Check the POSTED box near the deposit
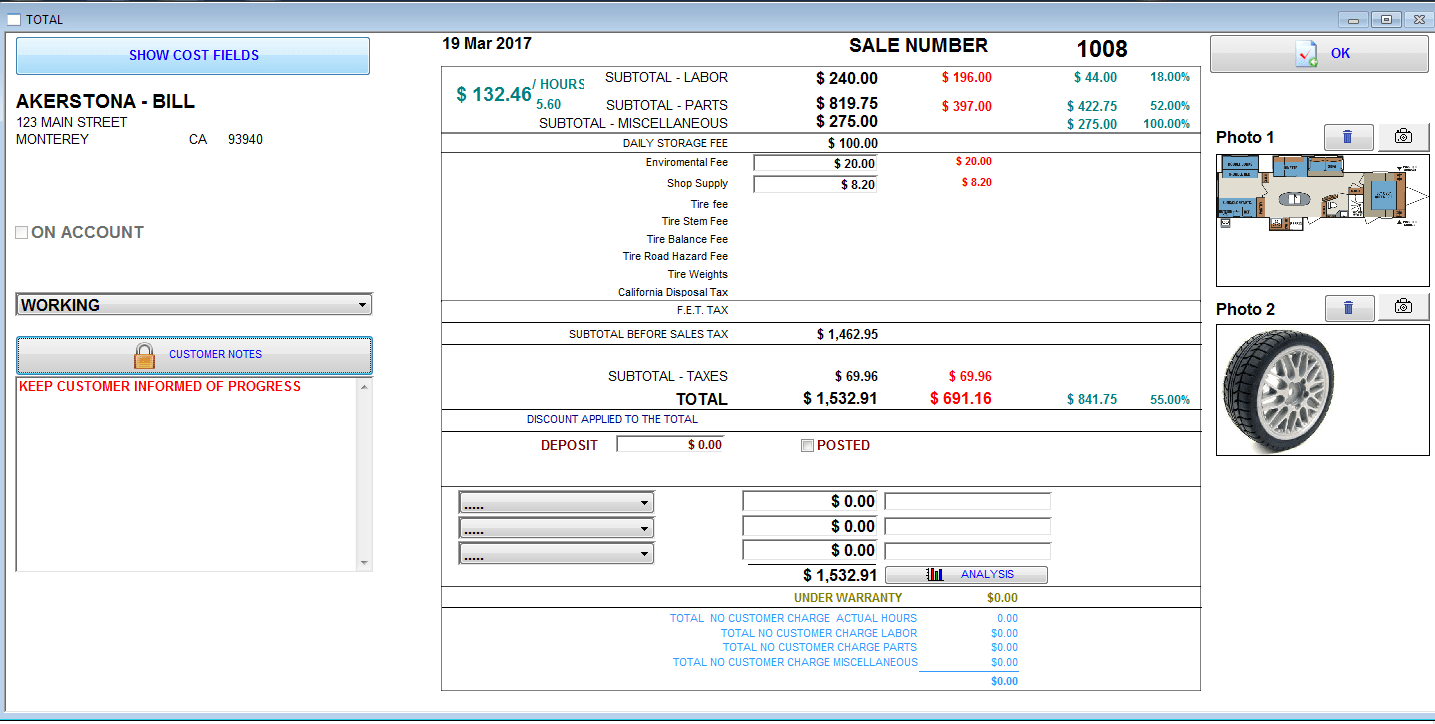Viewport: 1435px width, 724px height. point(807,445)
